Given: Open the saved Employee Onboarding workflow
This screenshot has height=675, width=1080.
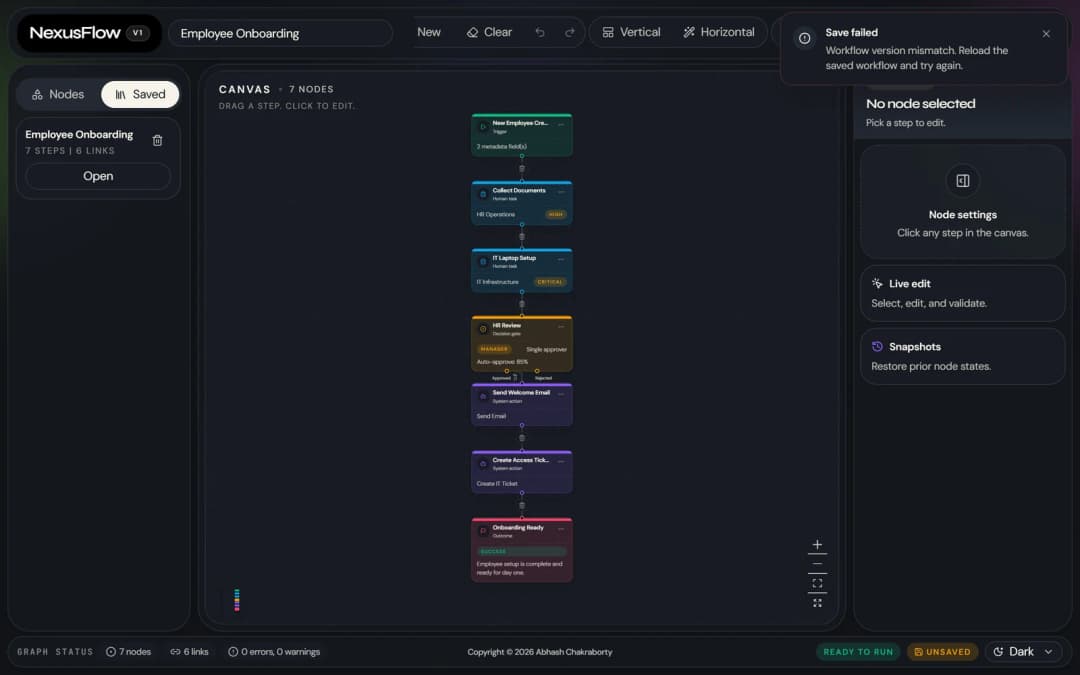Looking at the screenshot, I should (x=98, y=176).
